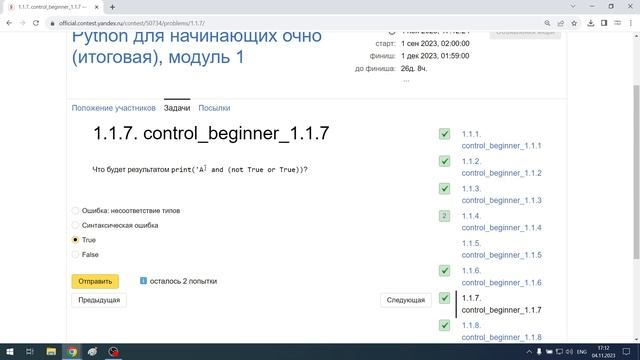The height and width of the screenshot is (360, 640).
Task: Select the answer 'Синтаксическая ошибка'
Action: [75, 225]
